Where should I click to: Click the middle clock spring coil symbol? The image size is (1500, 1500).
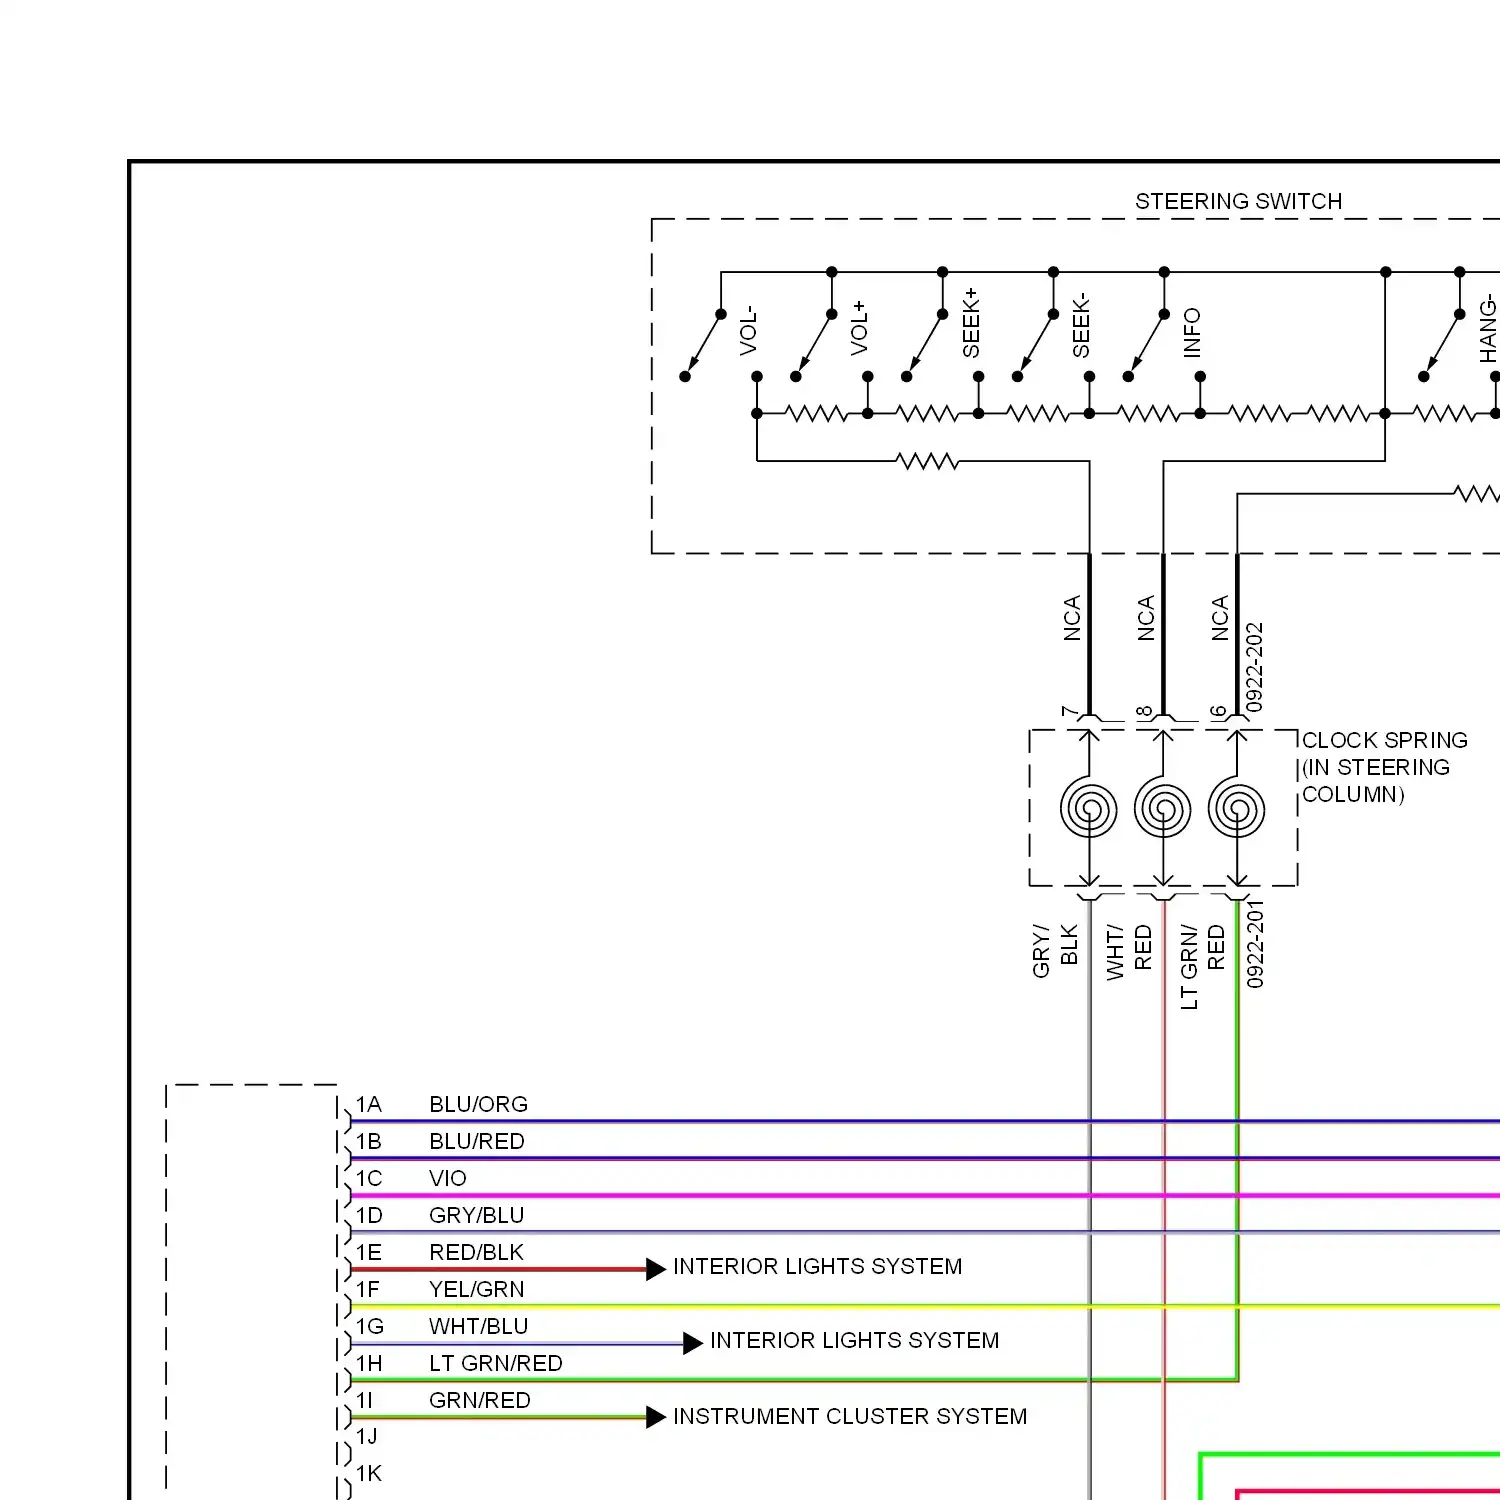[x=1163, y=808]
